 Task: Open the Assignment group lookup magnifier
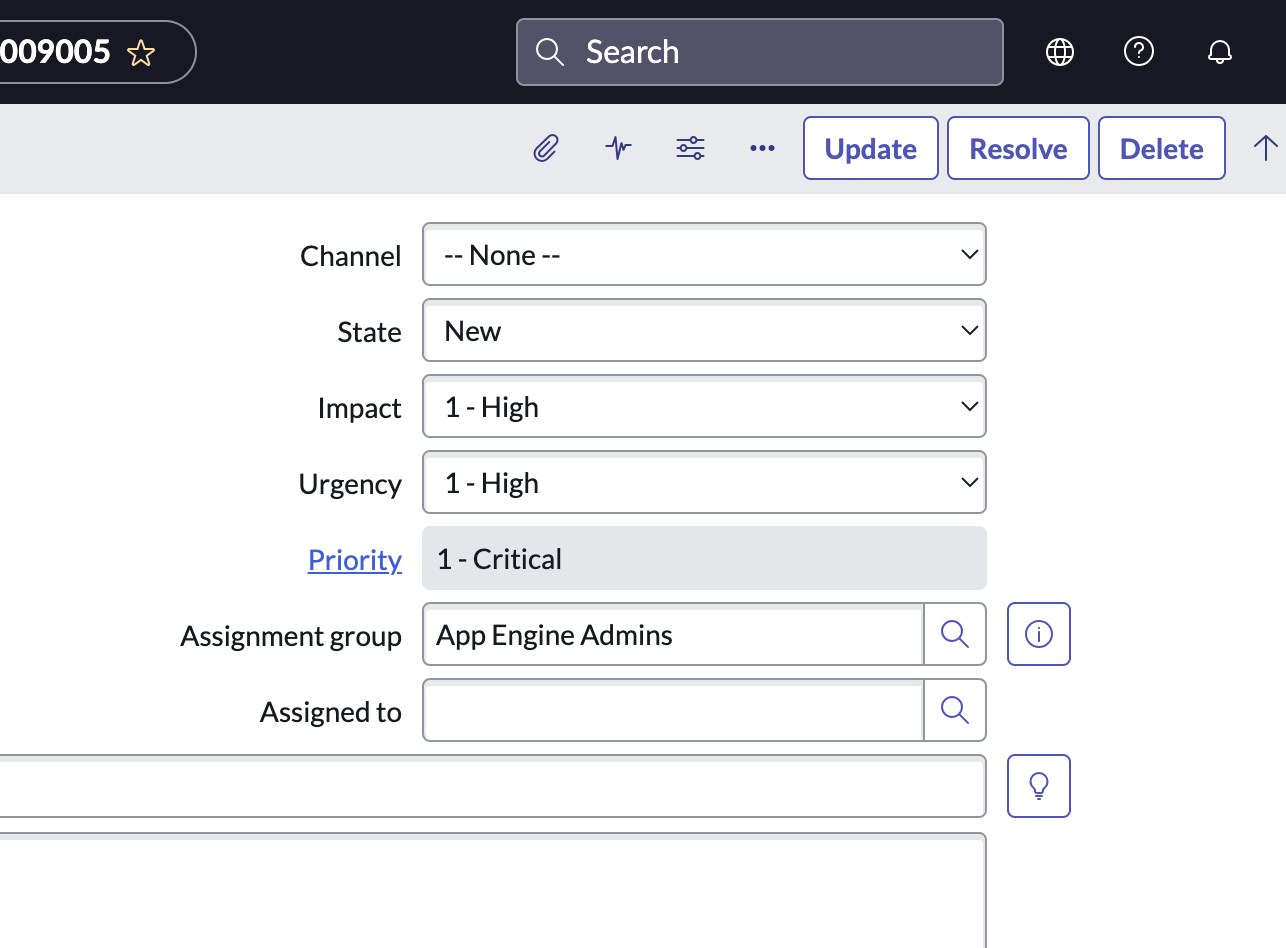(954, 634)
